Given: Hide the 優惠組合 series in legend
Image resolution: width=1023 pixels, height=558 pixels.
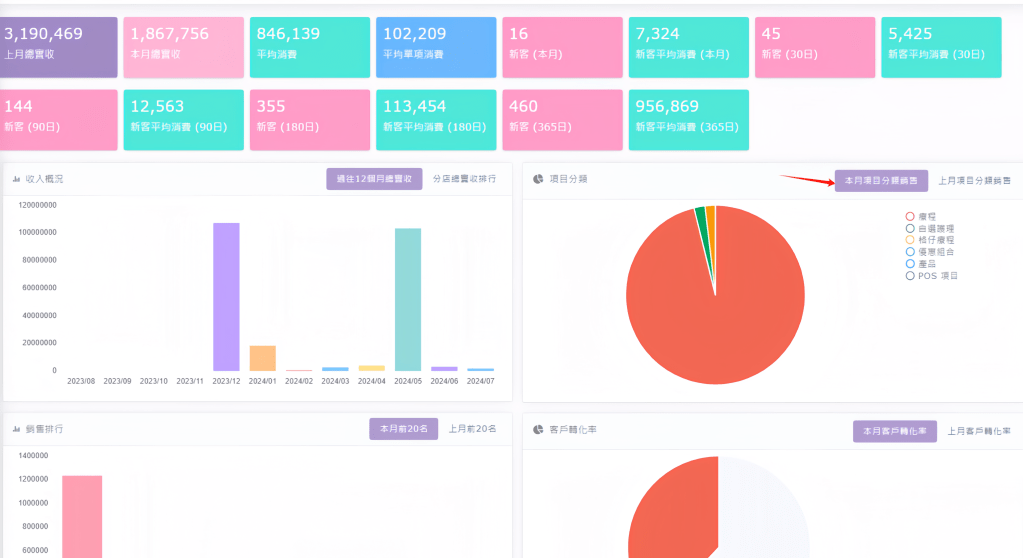Looking at the screenshot, I should pyautogui.click(x=930, y=252).
